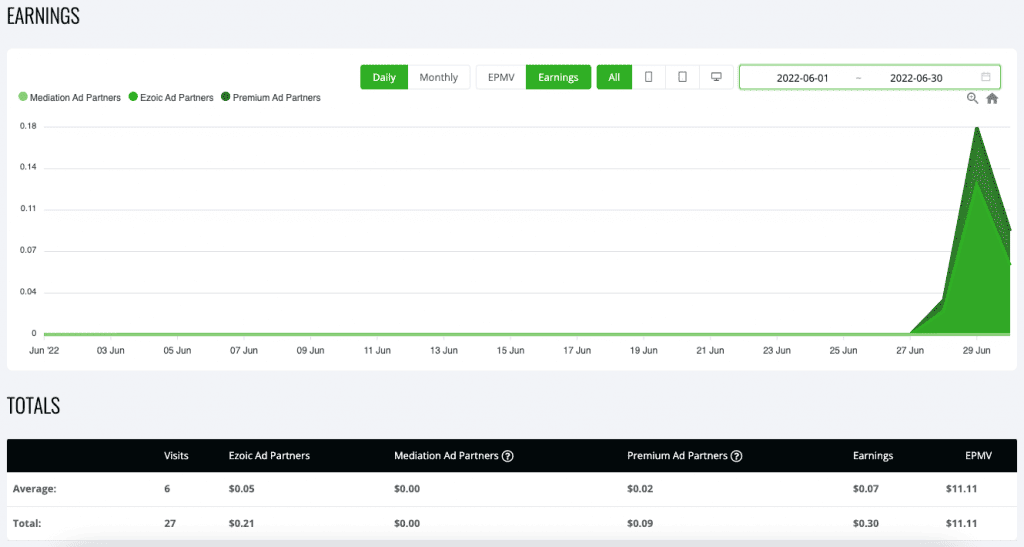Click the 27 Jun x-axis label
The image size is (1024, 547).
tap(910, 351)
